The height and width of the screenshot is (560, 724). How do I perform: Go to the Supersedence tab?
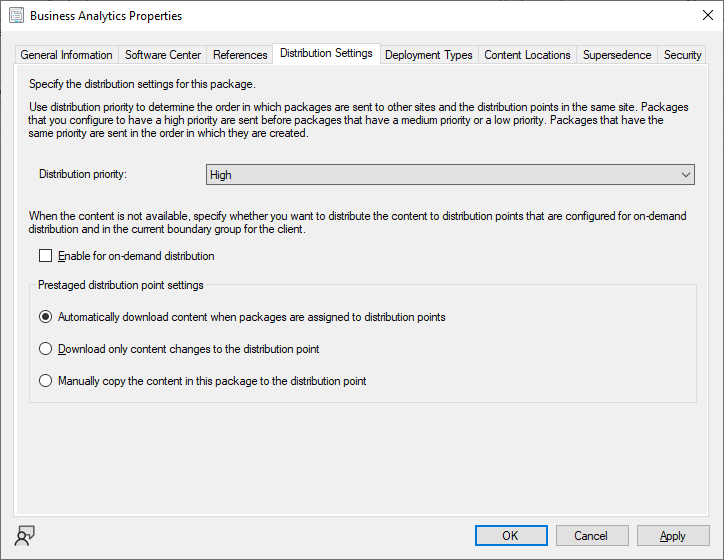coord(617,55)
